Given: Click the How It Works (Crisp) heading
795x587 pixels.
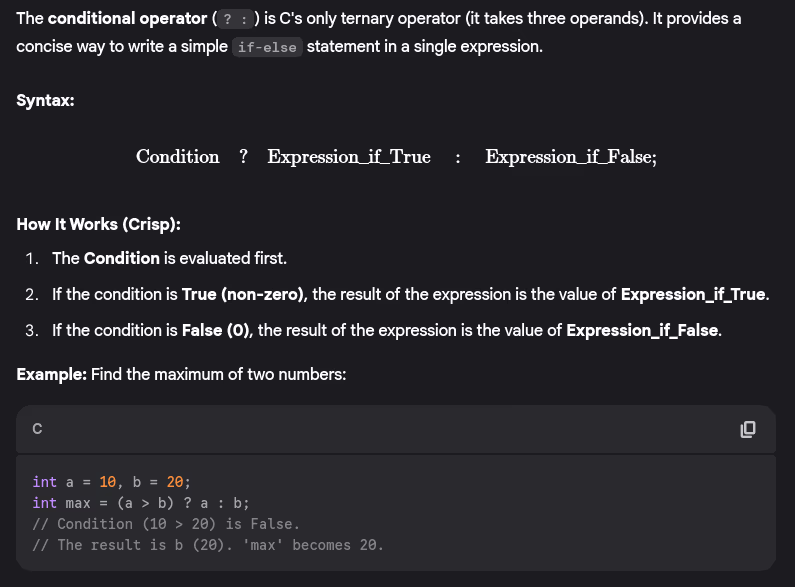Looking at the screenshot, I should (x=99, y=224).
